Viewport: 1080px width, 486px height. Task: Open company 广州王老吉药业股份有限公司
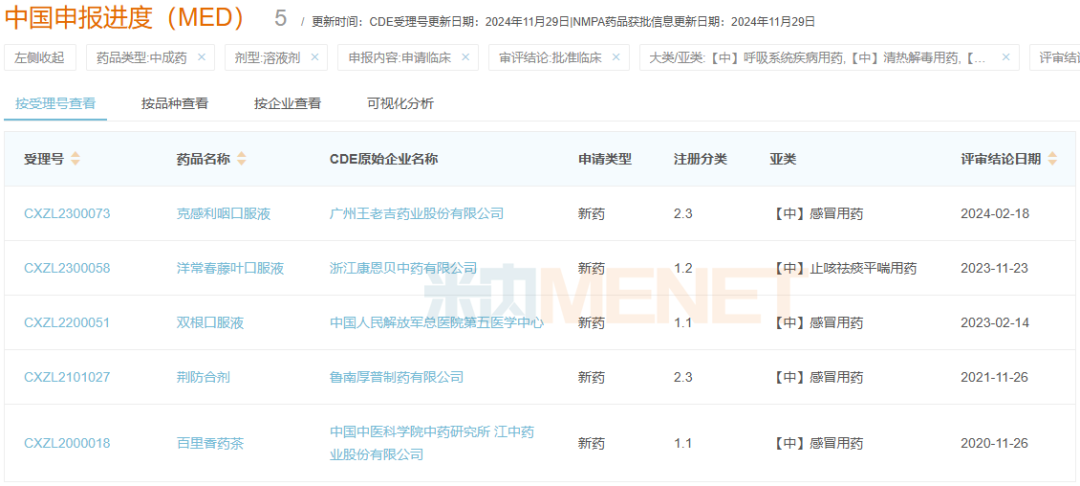pyautogui.click(x=417, y=214)
